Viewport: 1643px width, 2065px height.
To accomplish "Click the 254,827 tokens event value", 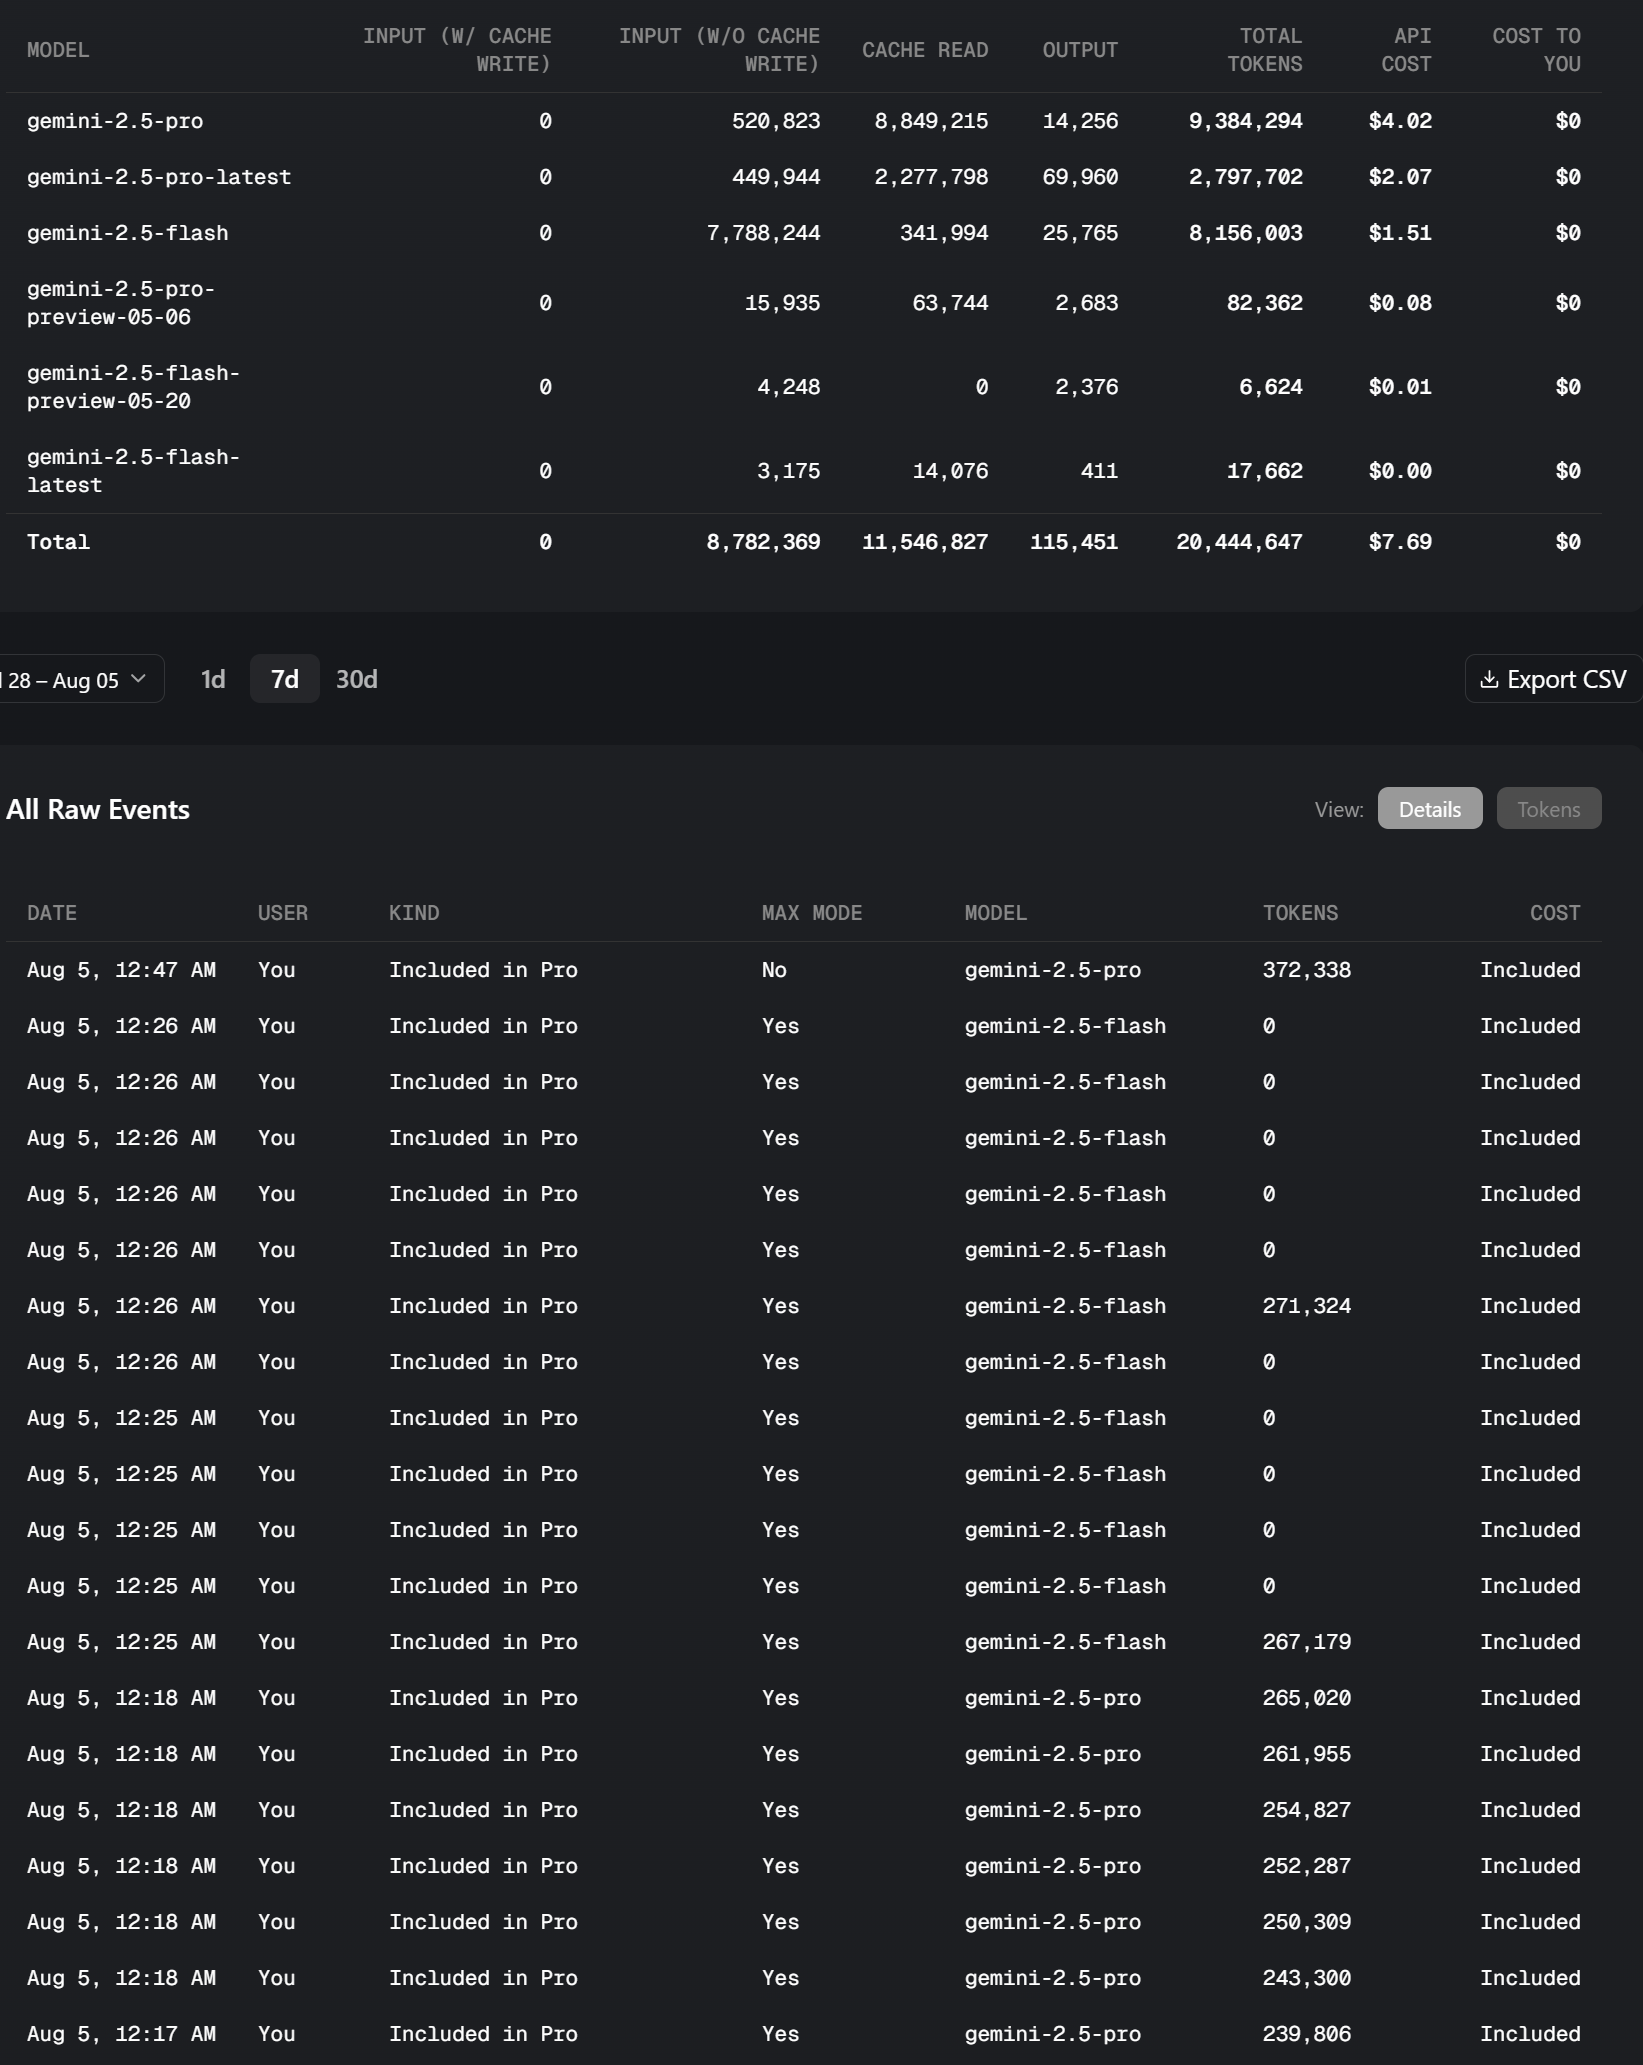I will (x=1307, y=1810).
